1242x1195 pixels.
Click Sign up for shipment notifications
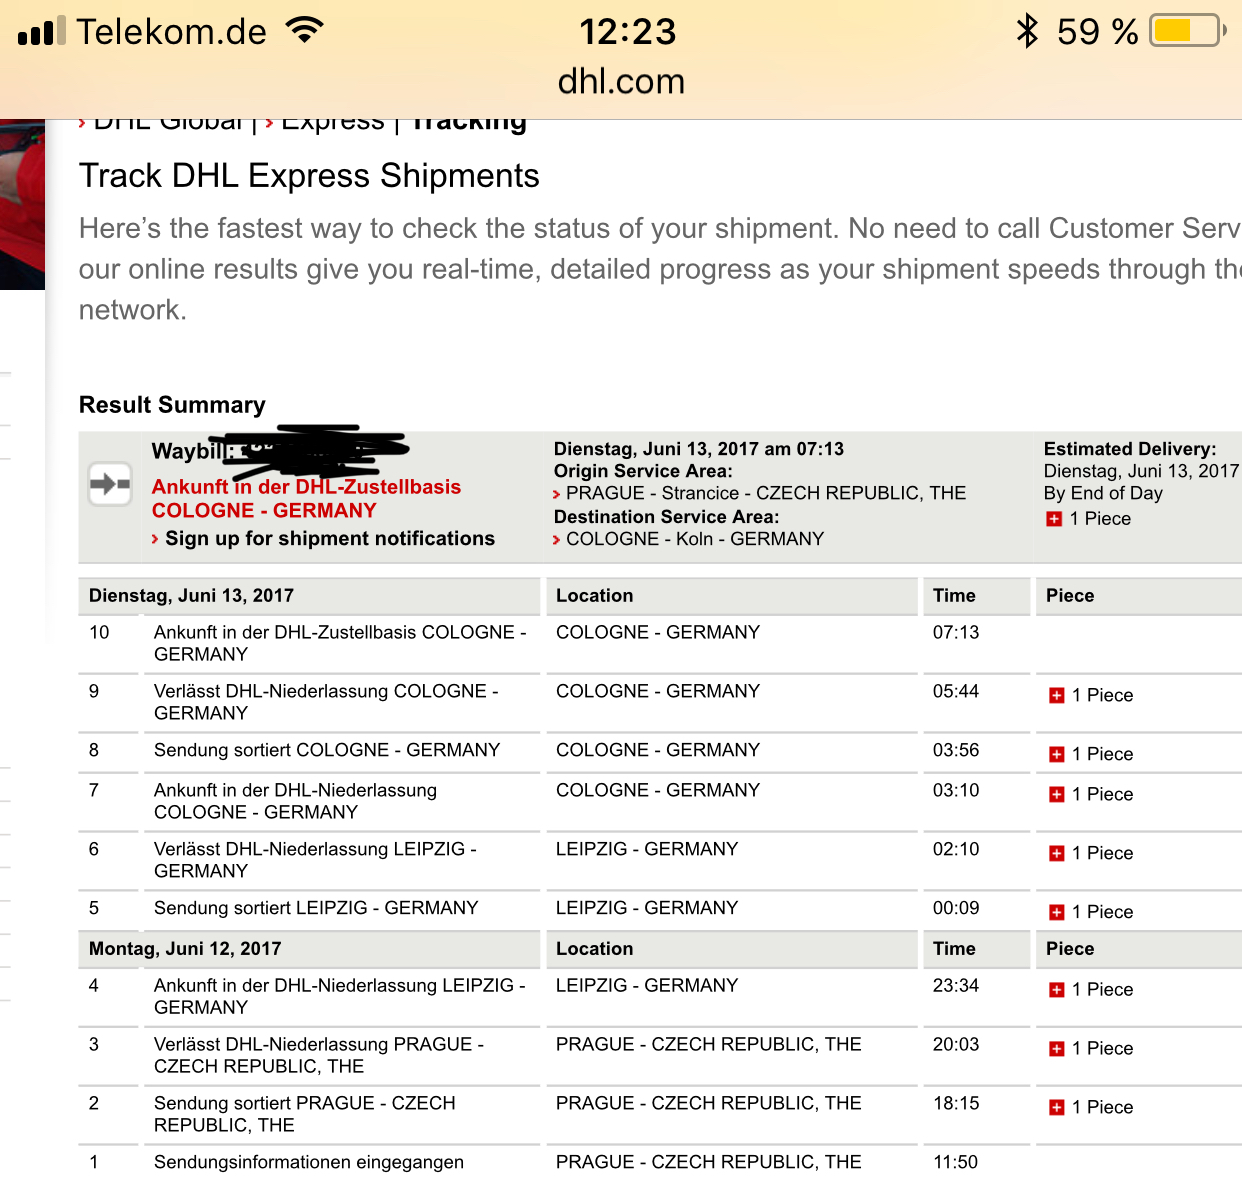pyautogui.click(x=329, y=539)
